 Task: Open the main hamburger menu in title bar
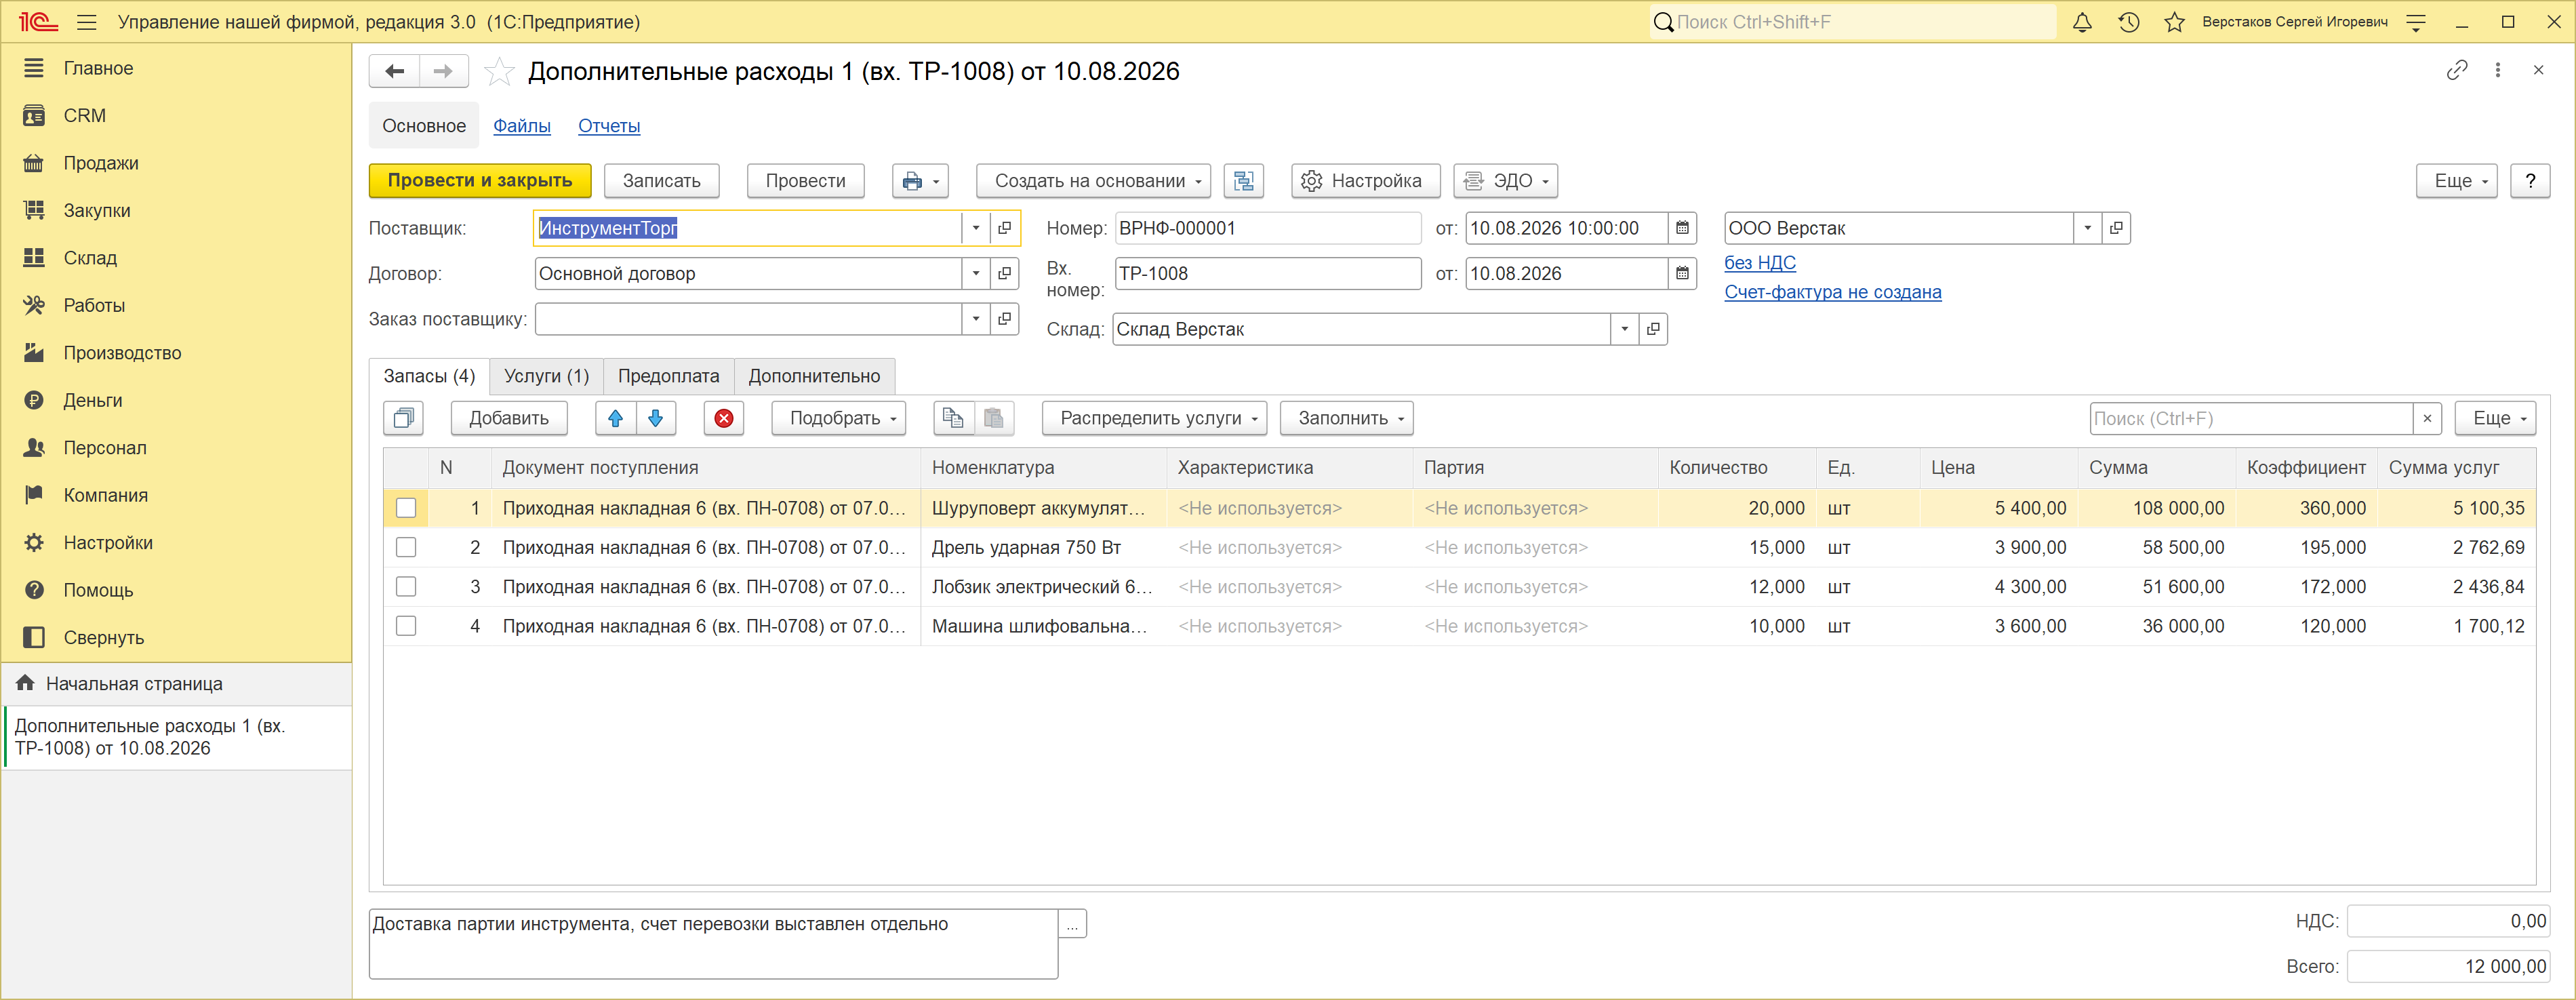click(87, 22)
